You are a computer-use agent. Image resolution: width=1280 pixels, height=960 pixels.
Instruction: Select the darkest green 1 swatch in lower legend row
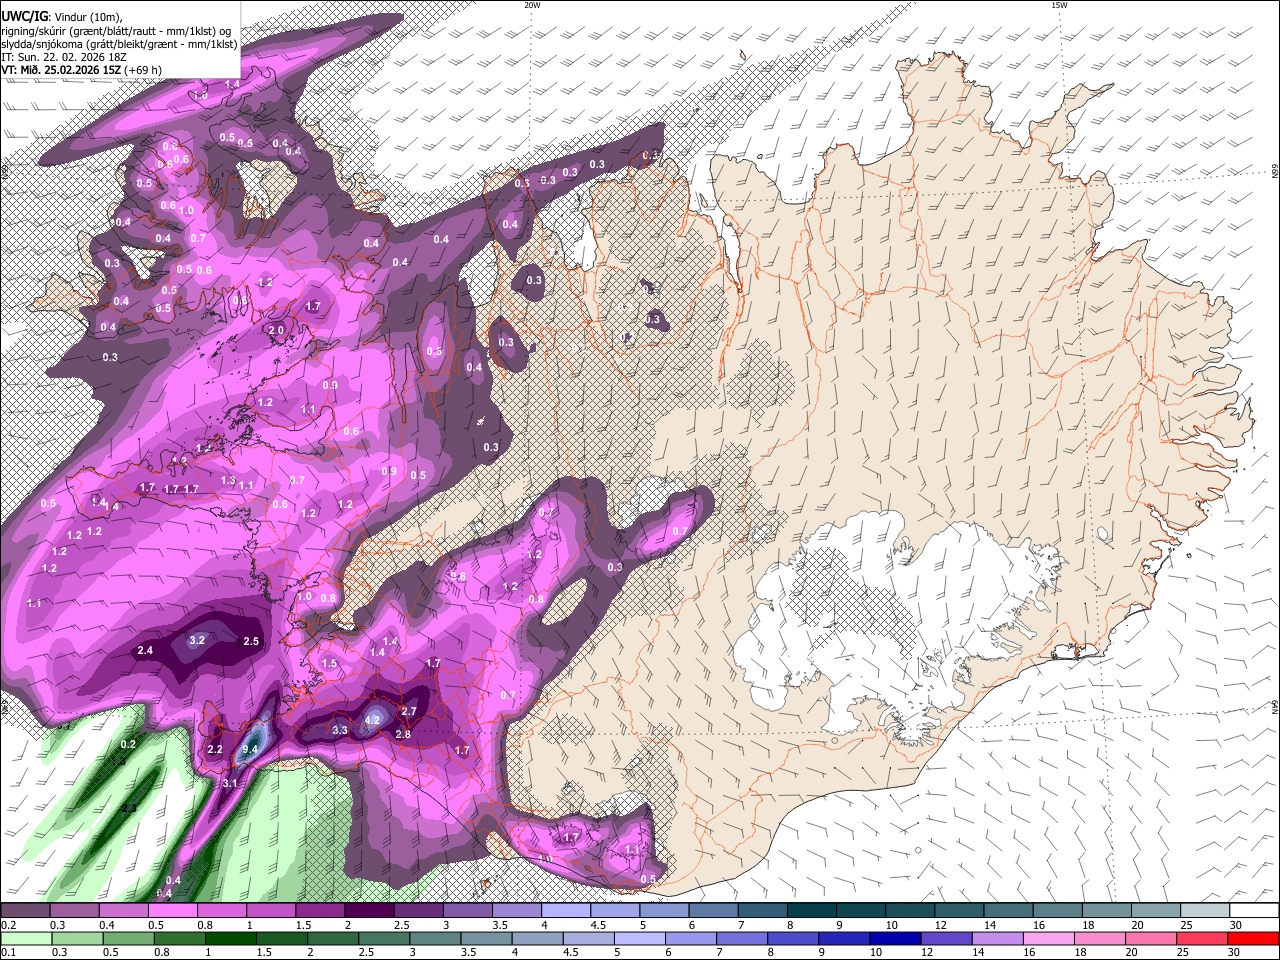(x=230, y=939)
